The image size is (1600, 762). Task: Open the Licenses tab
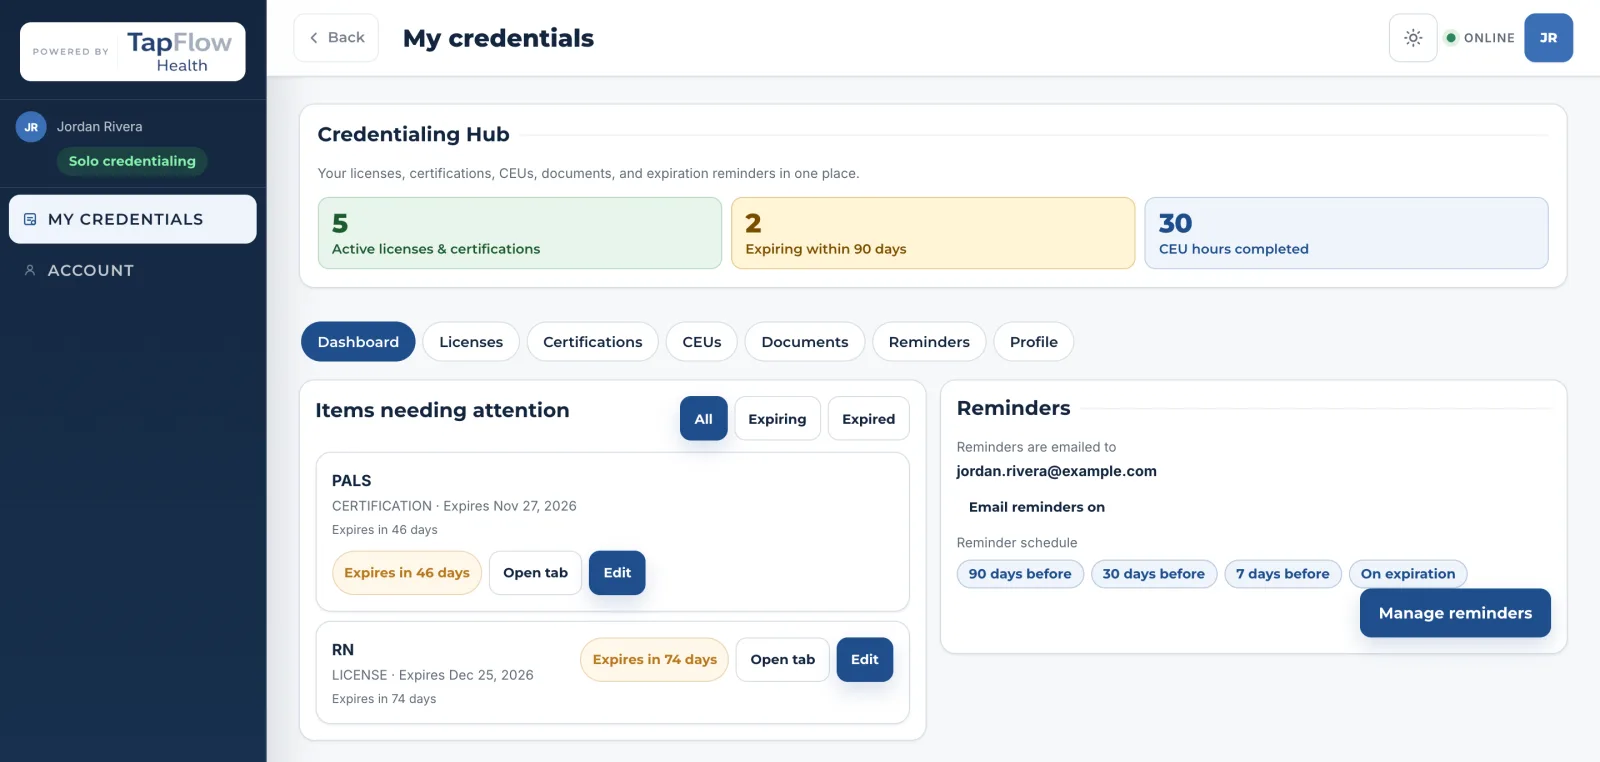point(471,342)
